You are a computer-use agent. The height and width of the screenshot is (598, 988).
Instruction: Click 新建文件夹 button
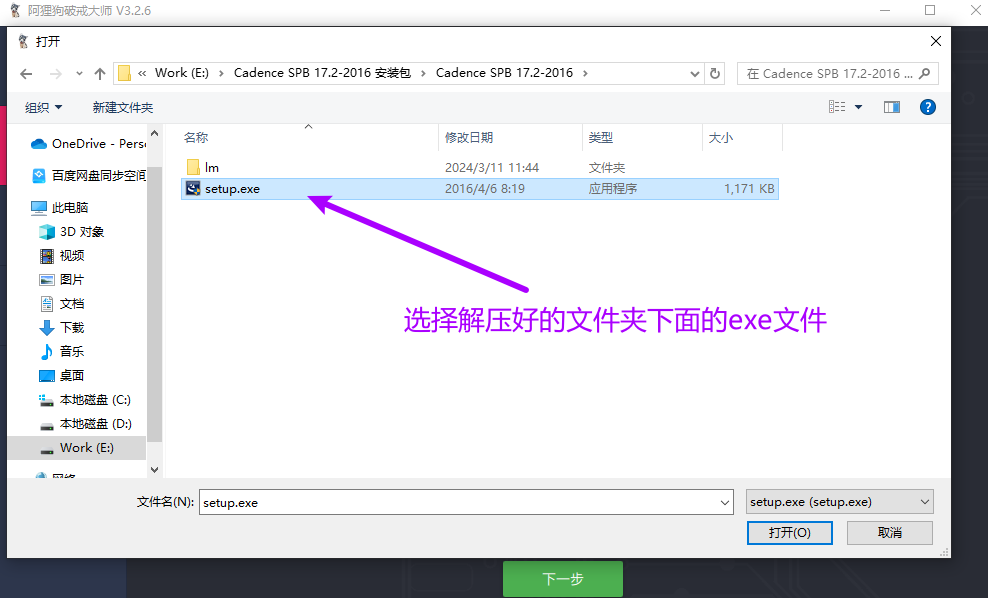[123, 108]
